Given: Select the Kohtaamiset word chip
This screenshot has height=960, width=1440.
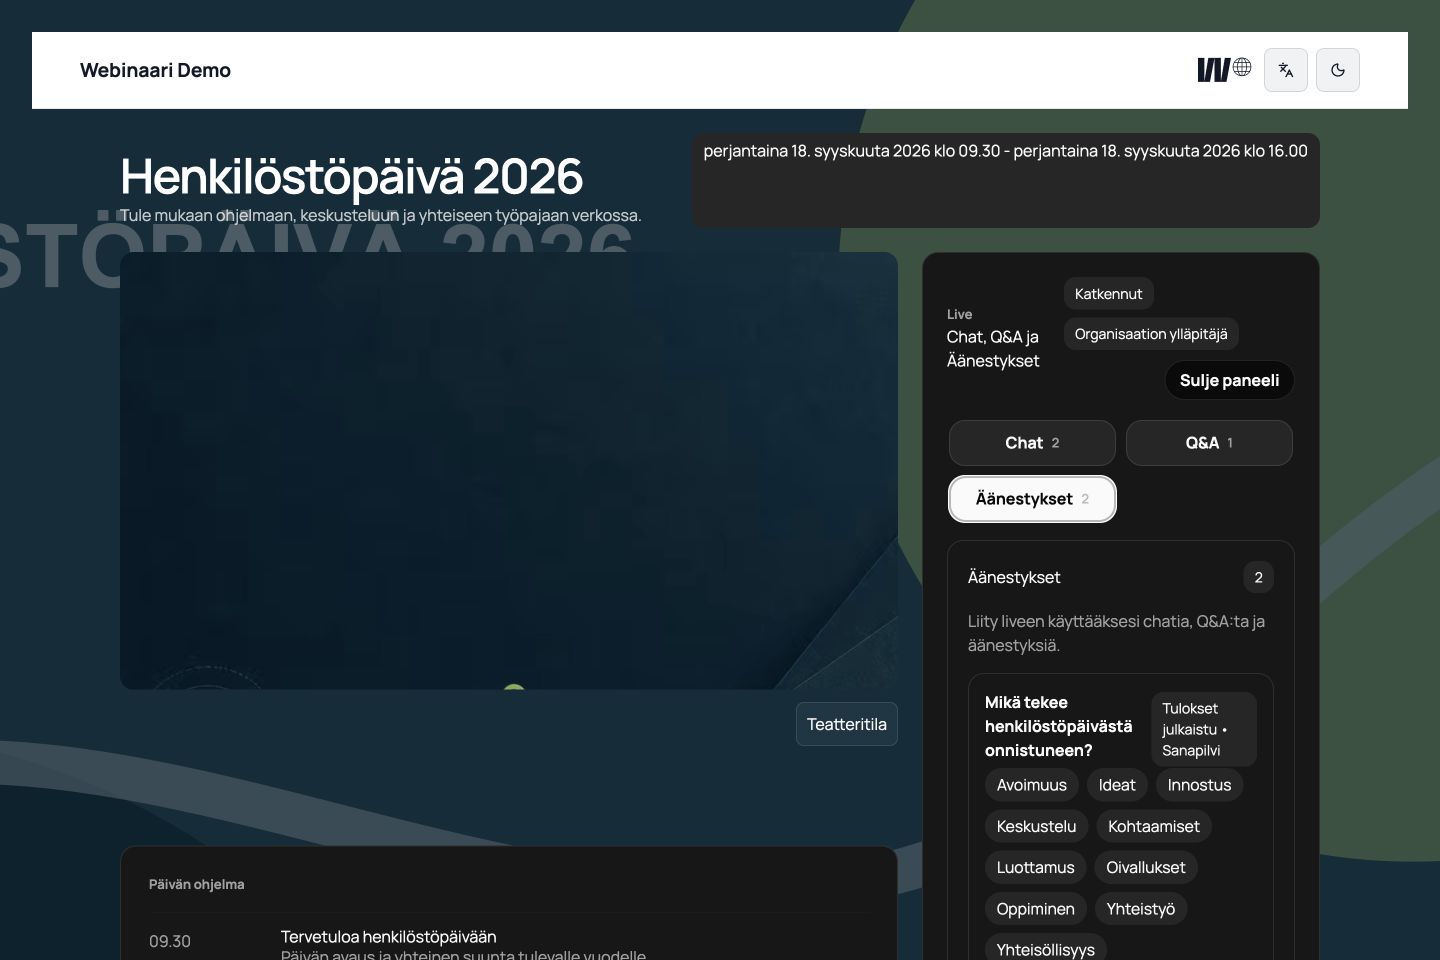Looking at the screenshot, I should [x=1154, y=826].
